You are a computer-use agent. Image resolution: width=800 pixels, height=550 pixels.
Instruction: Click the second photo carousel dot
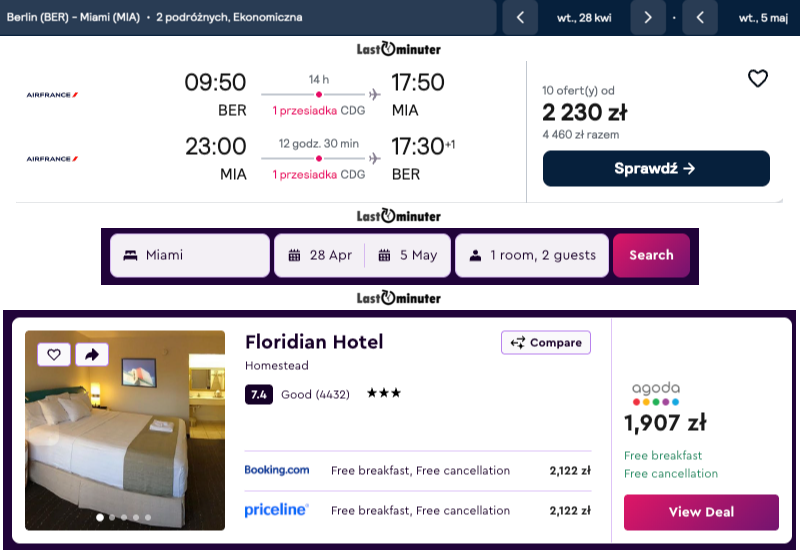tap(111, 518)
